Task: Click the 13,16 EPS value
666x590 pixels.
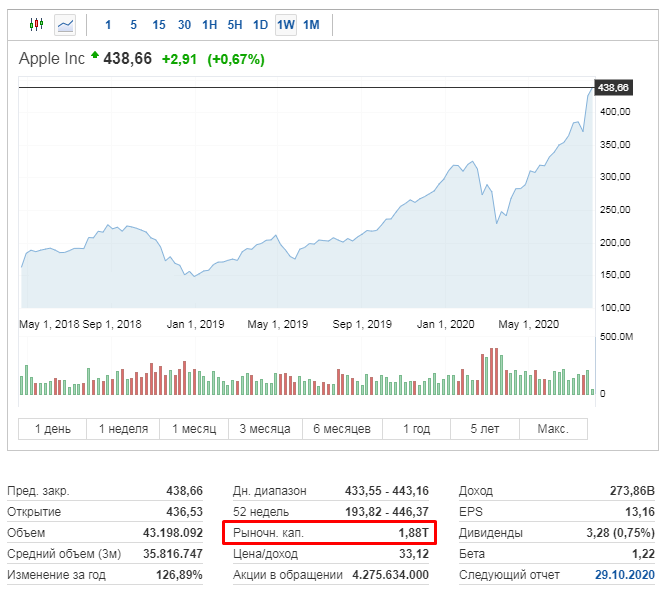Action: tap(640, 511)
